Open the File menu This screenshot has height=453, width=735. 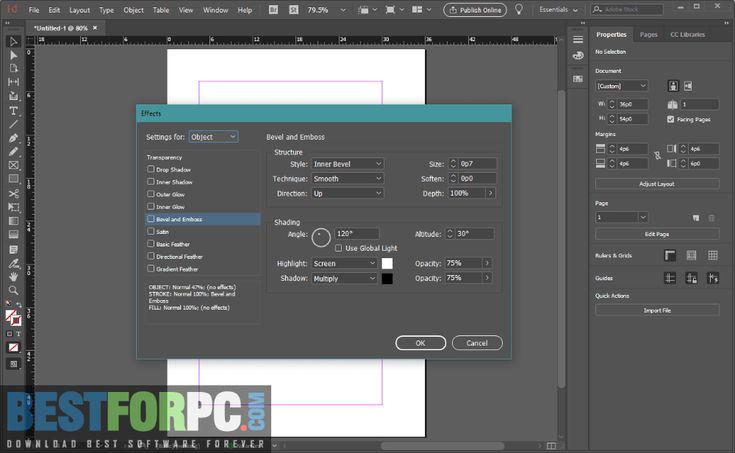tap(34, 10)
